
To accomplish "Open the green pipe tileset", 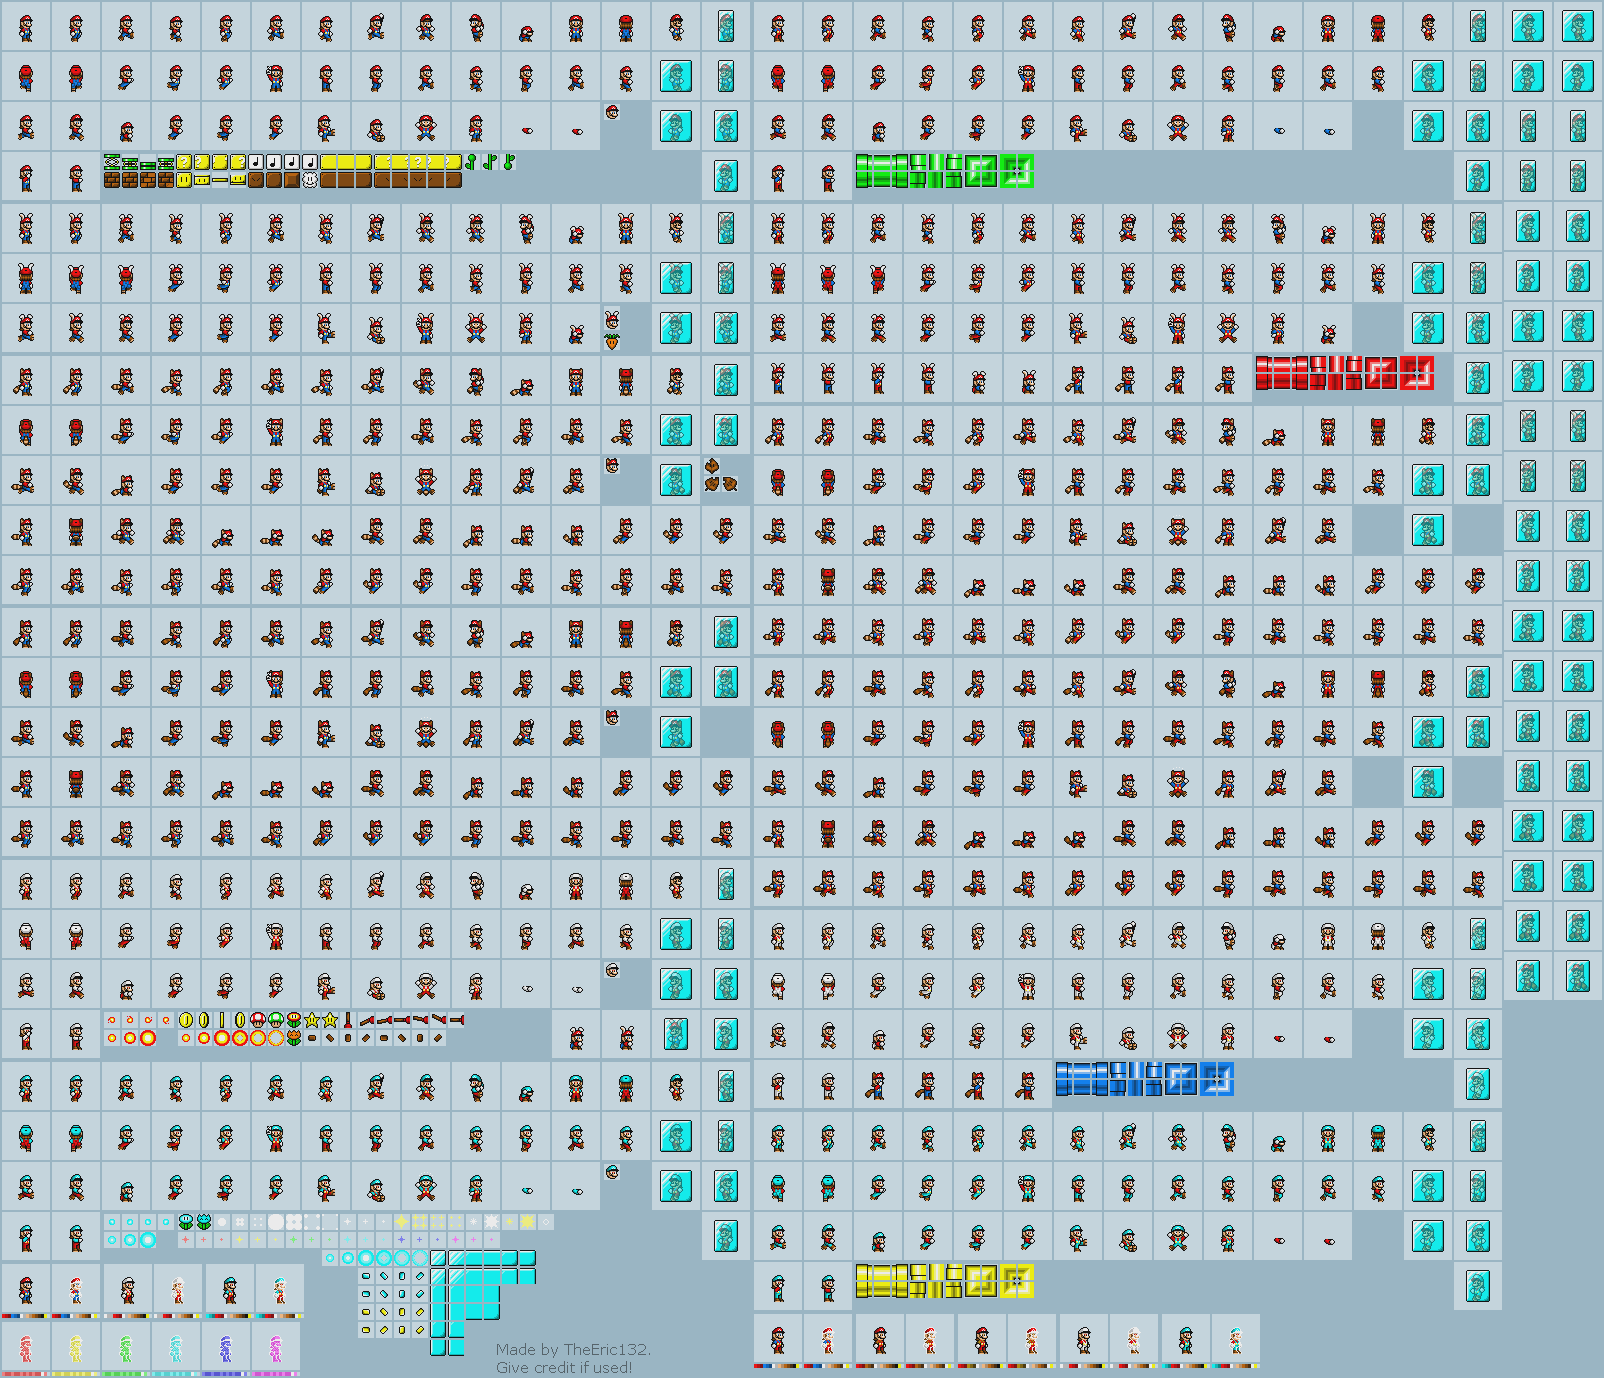I will click(x=944, y=171).
